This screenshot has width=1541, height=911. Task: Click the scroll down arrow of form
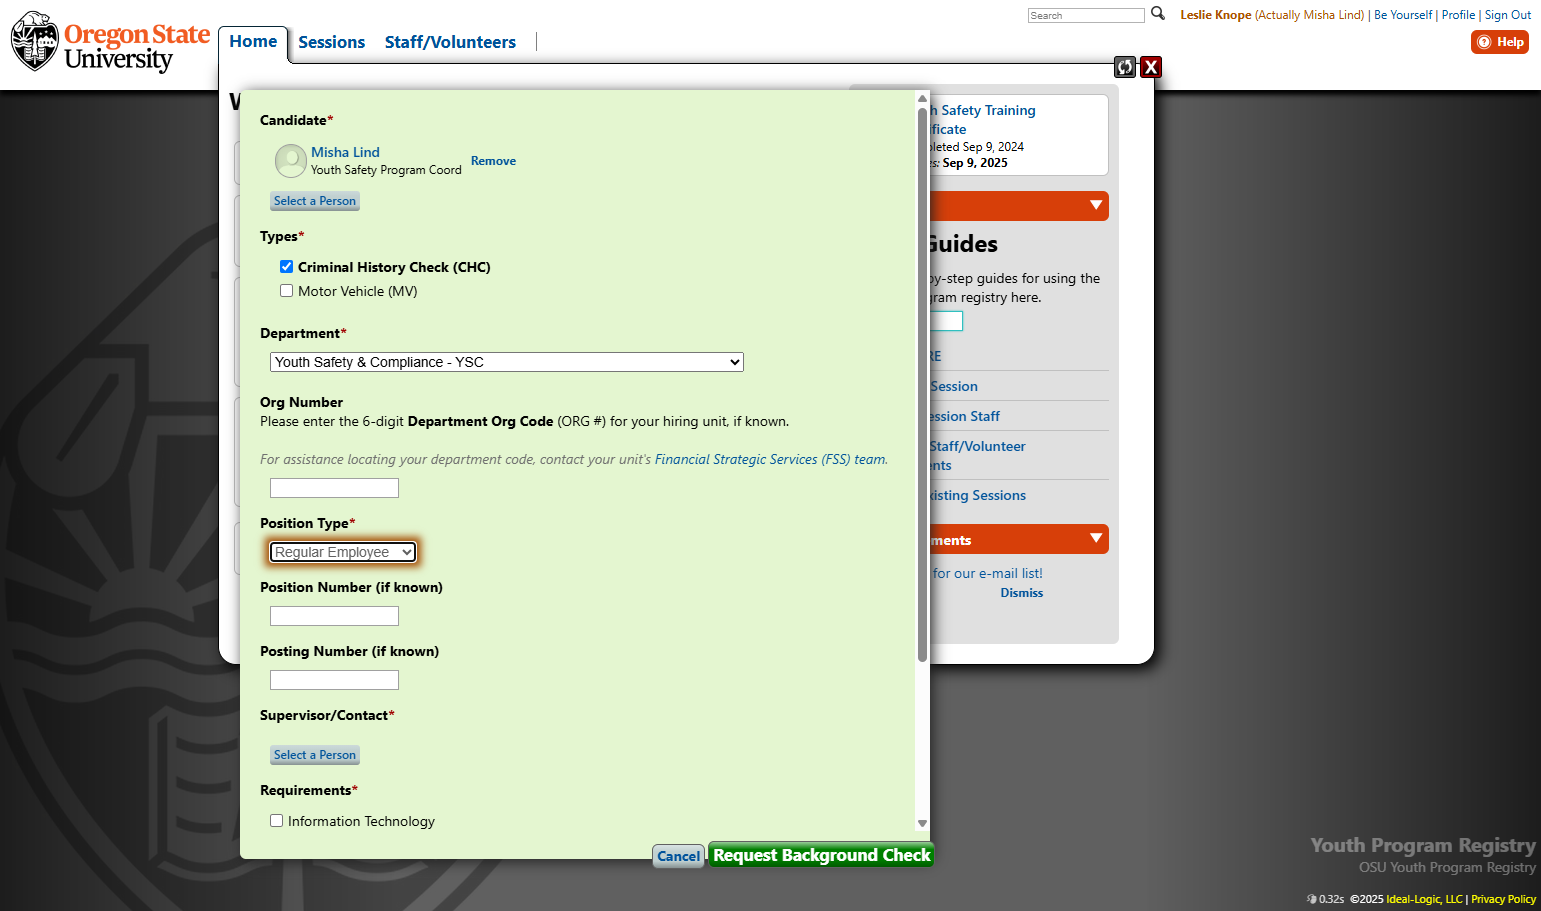point(922,824)
